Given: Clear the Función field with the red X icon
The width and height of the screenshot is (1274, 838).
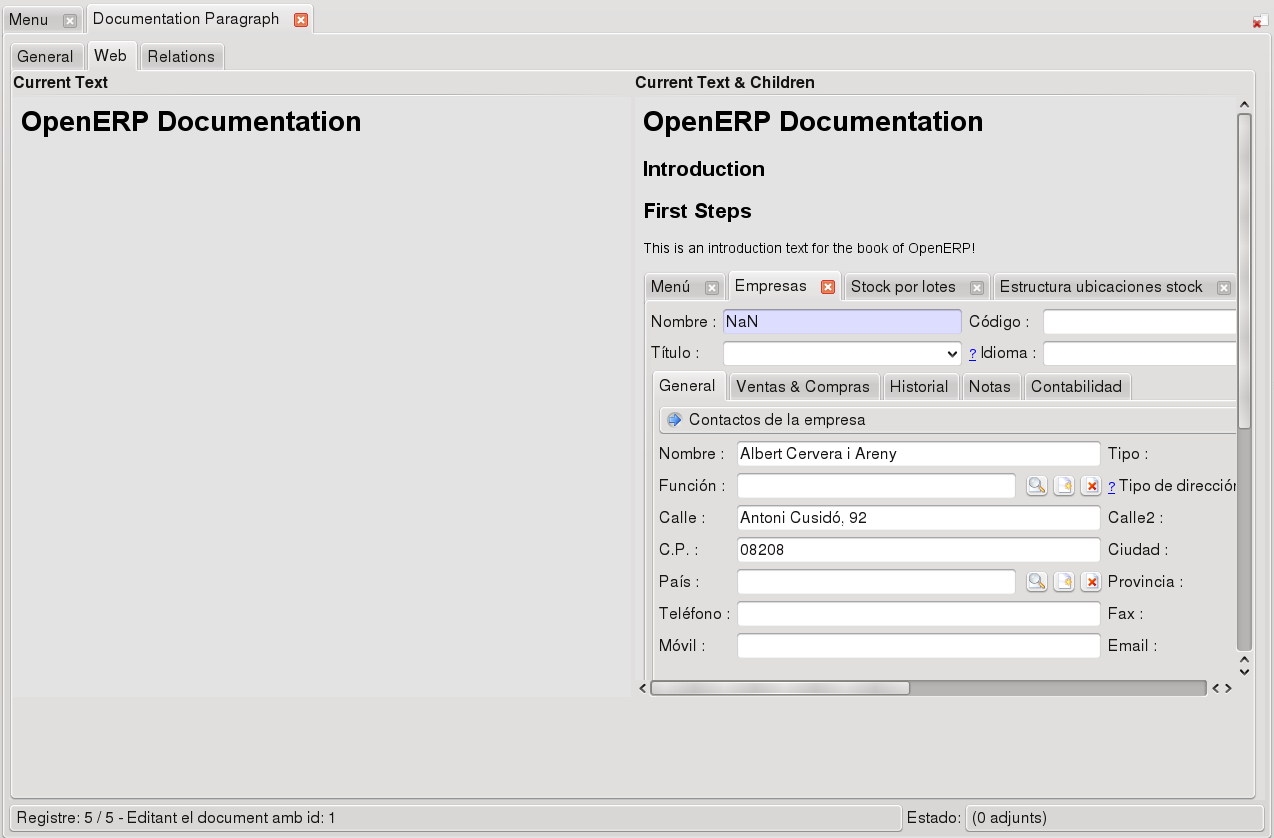Looking at the screenshot, I should (1091, 486).
